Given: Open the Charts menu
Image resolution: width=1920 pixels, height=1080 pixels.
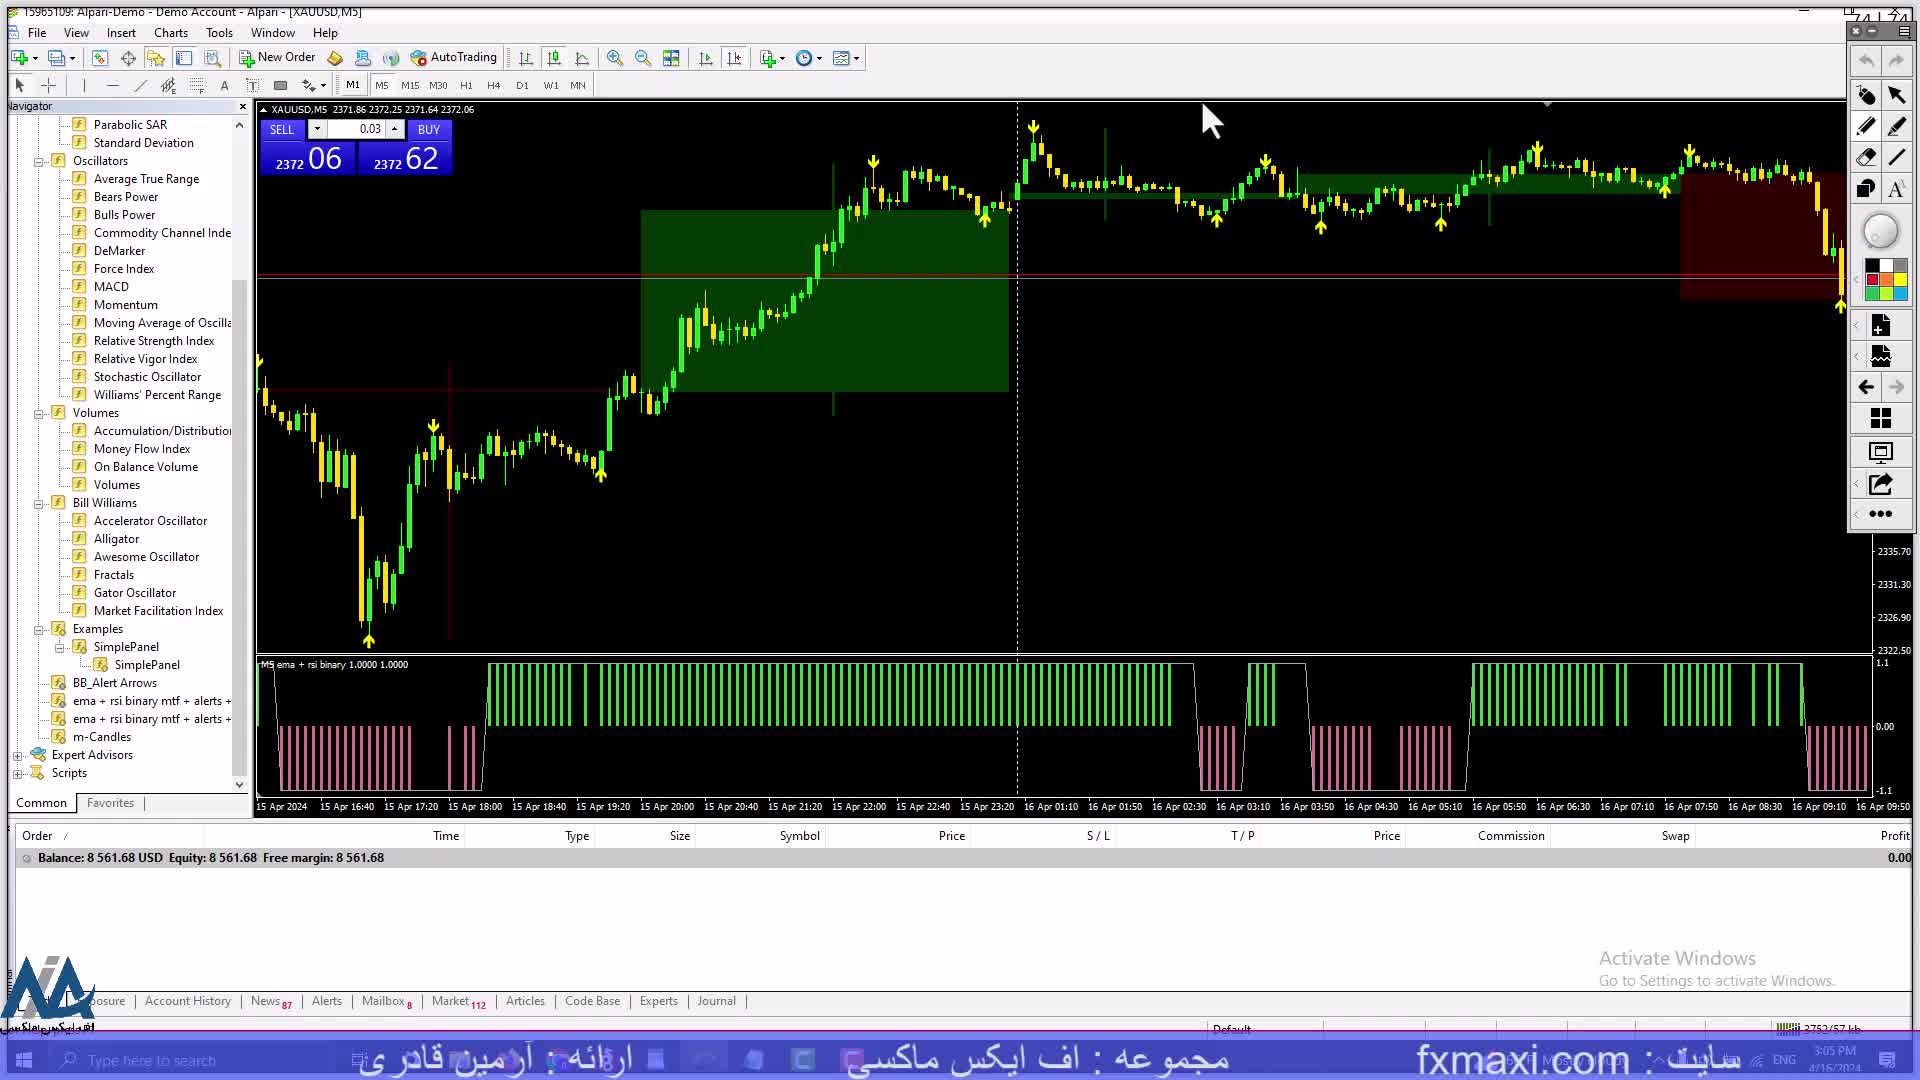Looking at the screenshot, I should tap(170, 33).
